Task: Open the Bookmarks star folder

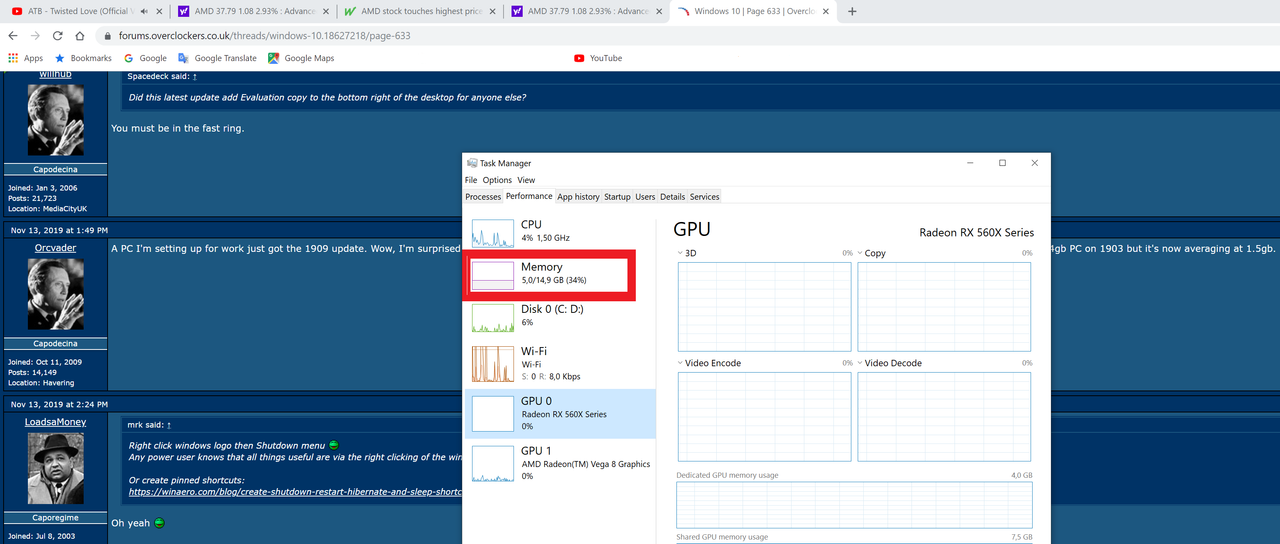Action: click(x=84, y=58)
